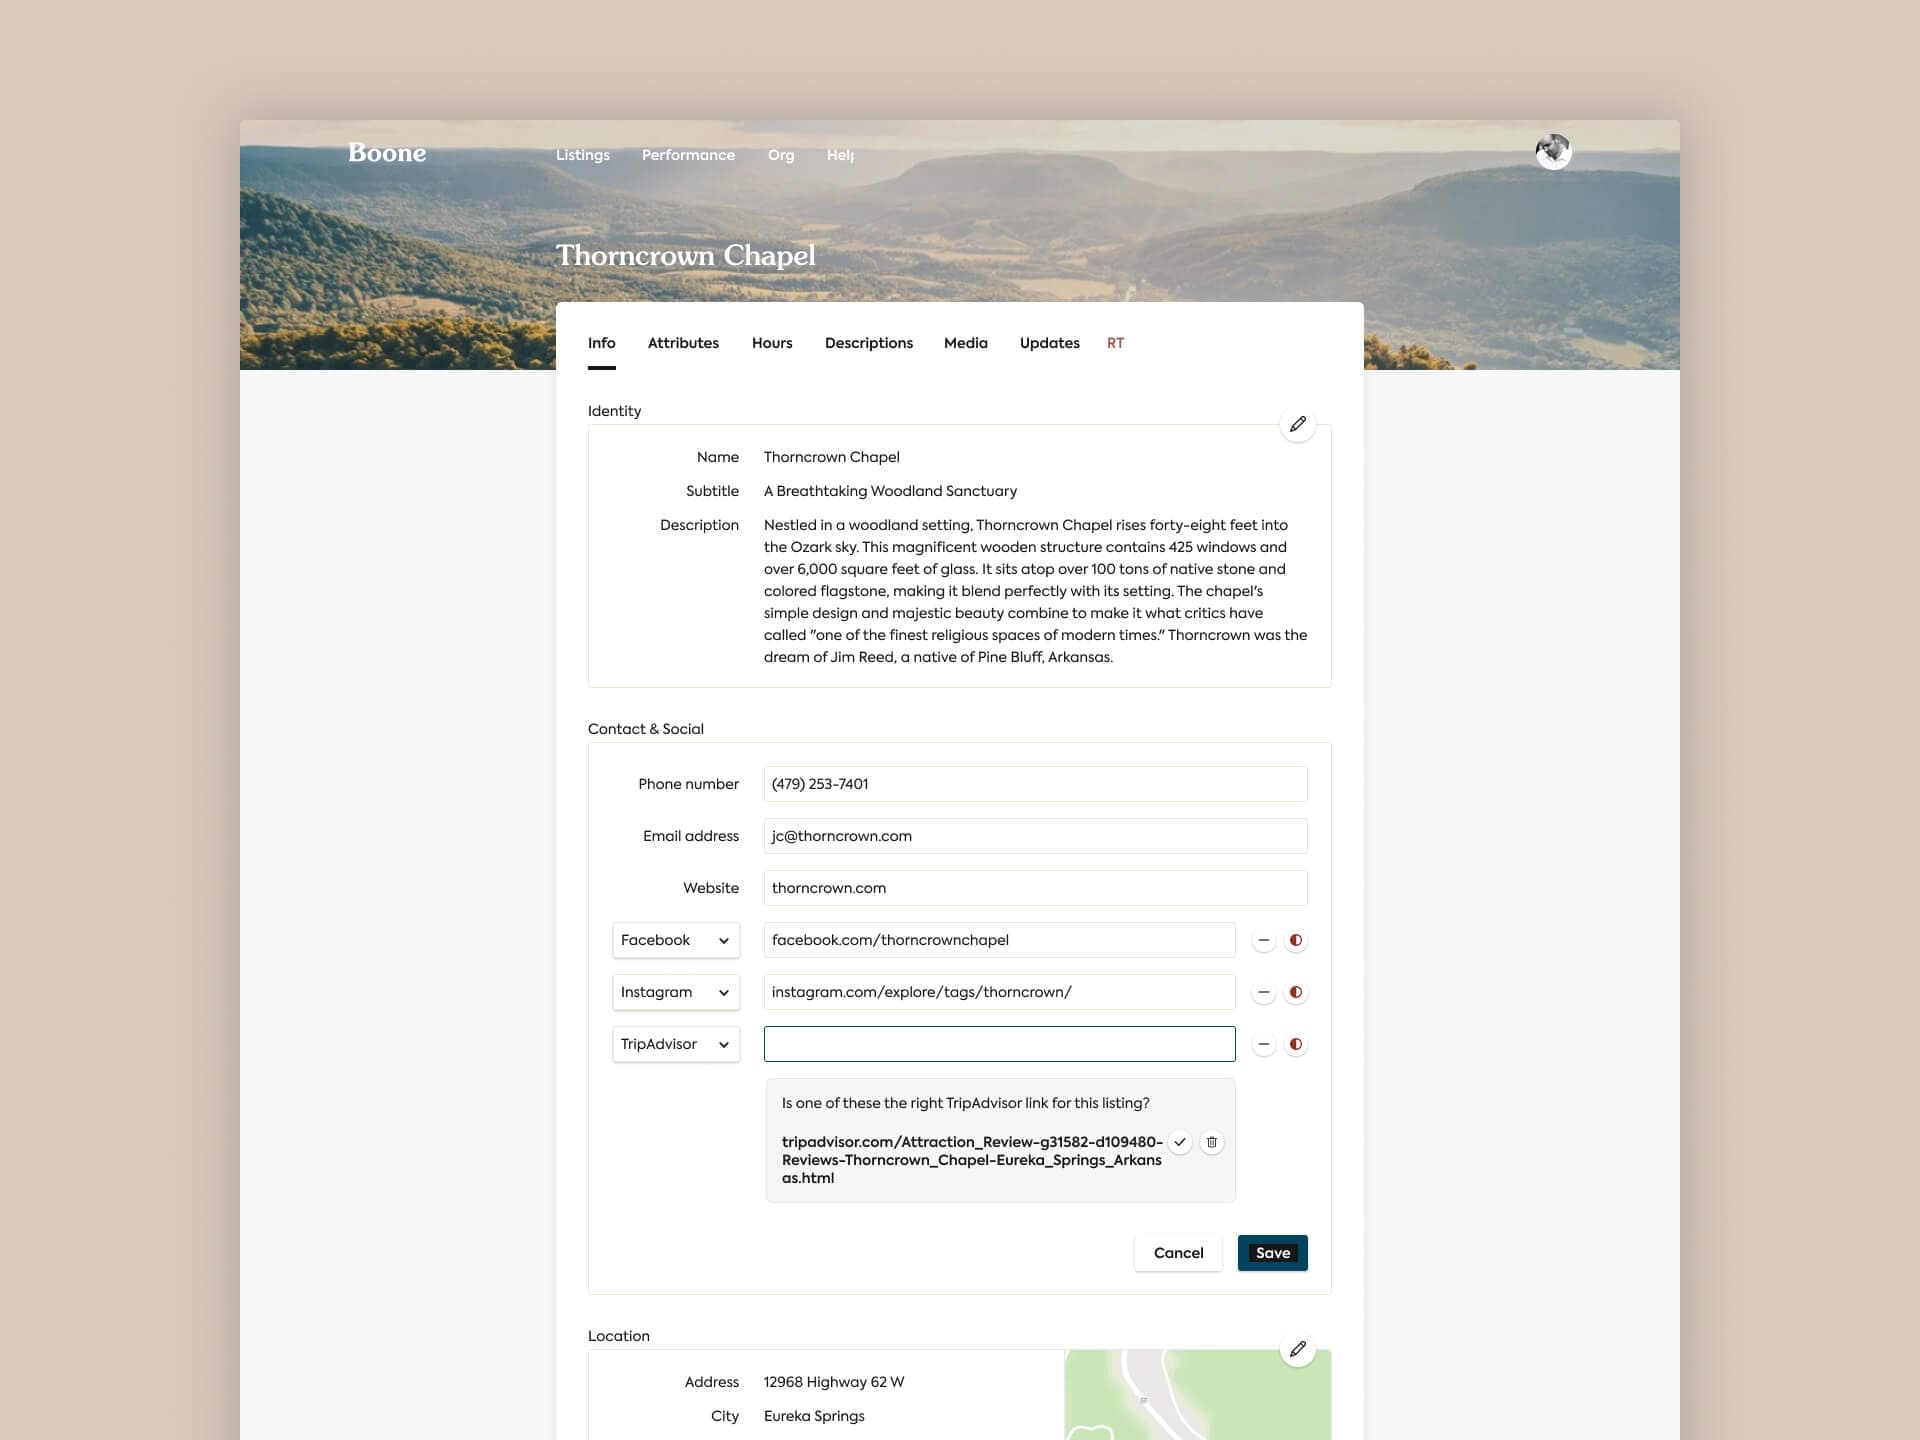Click into the Email address field

(1035, 836)
